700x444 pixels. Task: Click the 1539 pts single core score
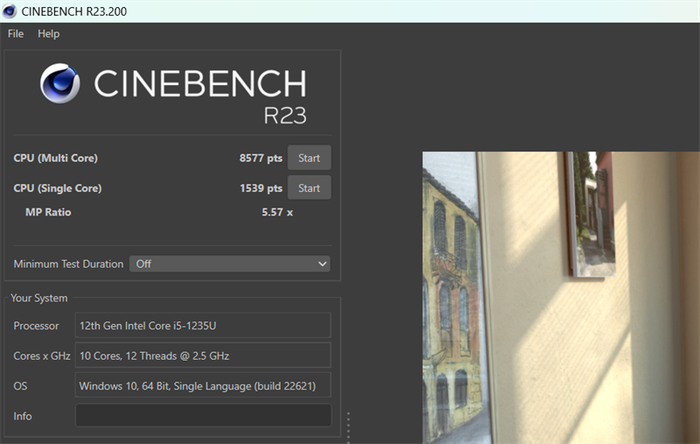pos(261,188)
